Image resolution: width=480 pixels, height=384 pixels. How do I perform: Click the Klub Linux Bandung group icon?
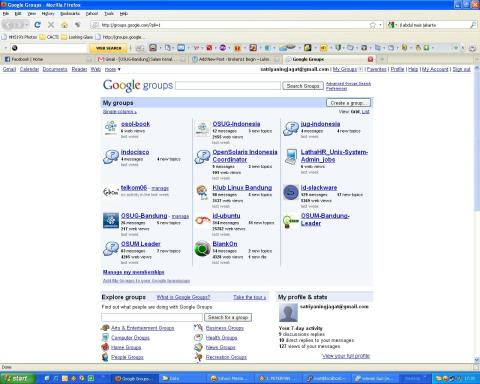202,192
